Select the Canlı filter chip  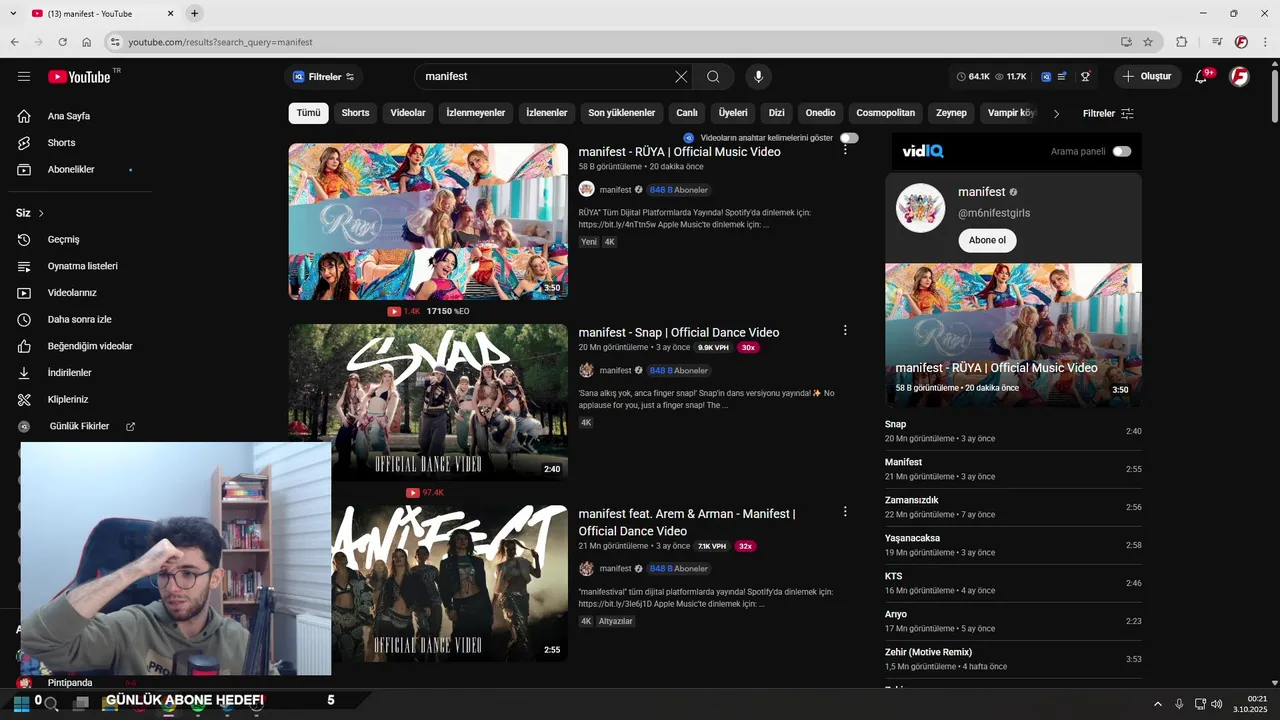coord(686,113)
